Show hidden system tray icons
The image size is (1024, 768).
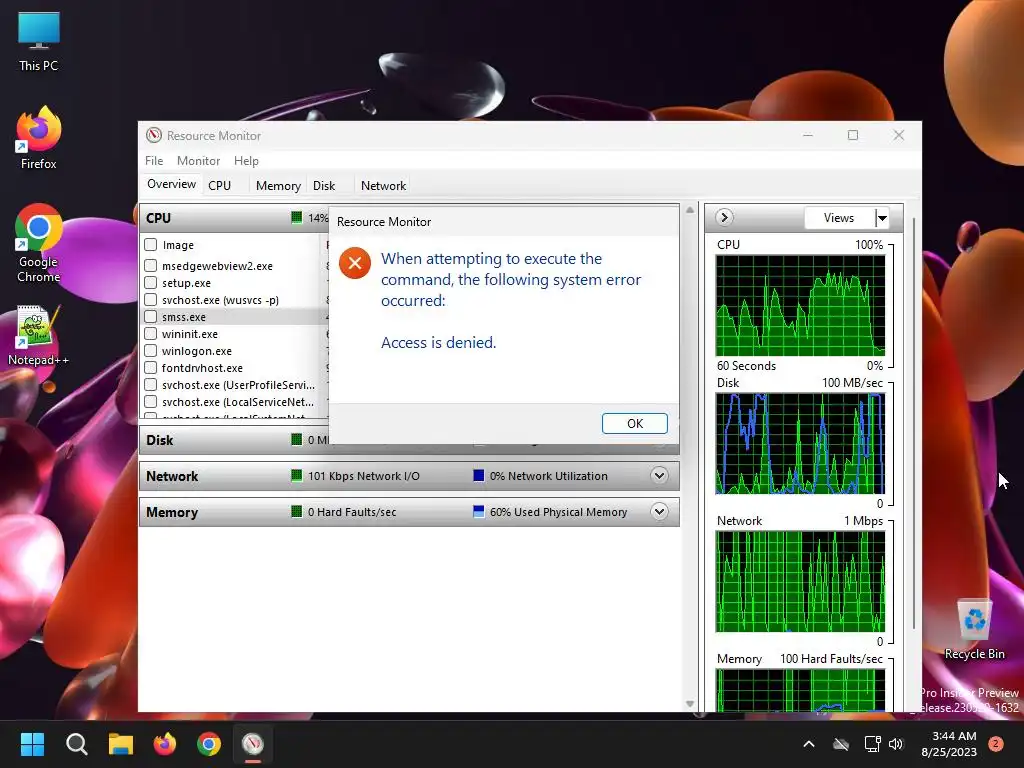808,744
